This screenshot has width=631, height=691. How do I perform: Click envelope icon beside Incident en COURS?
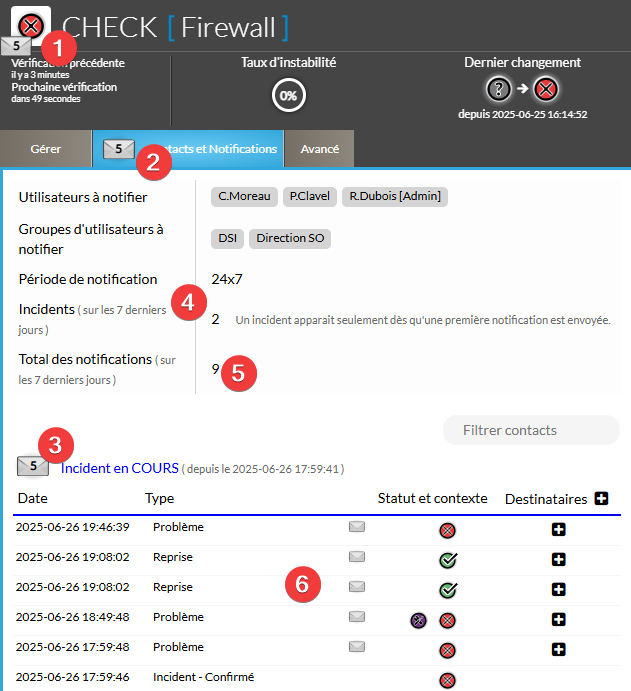(33, 466)
